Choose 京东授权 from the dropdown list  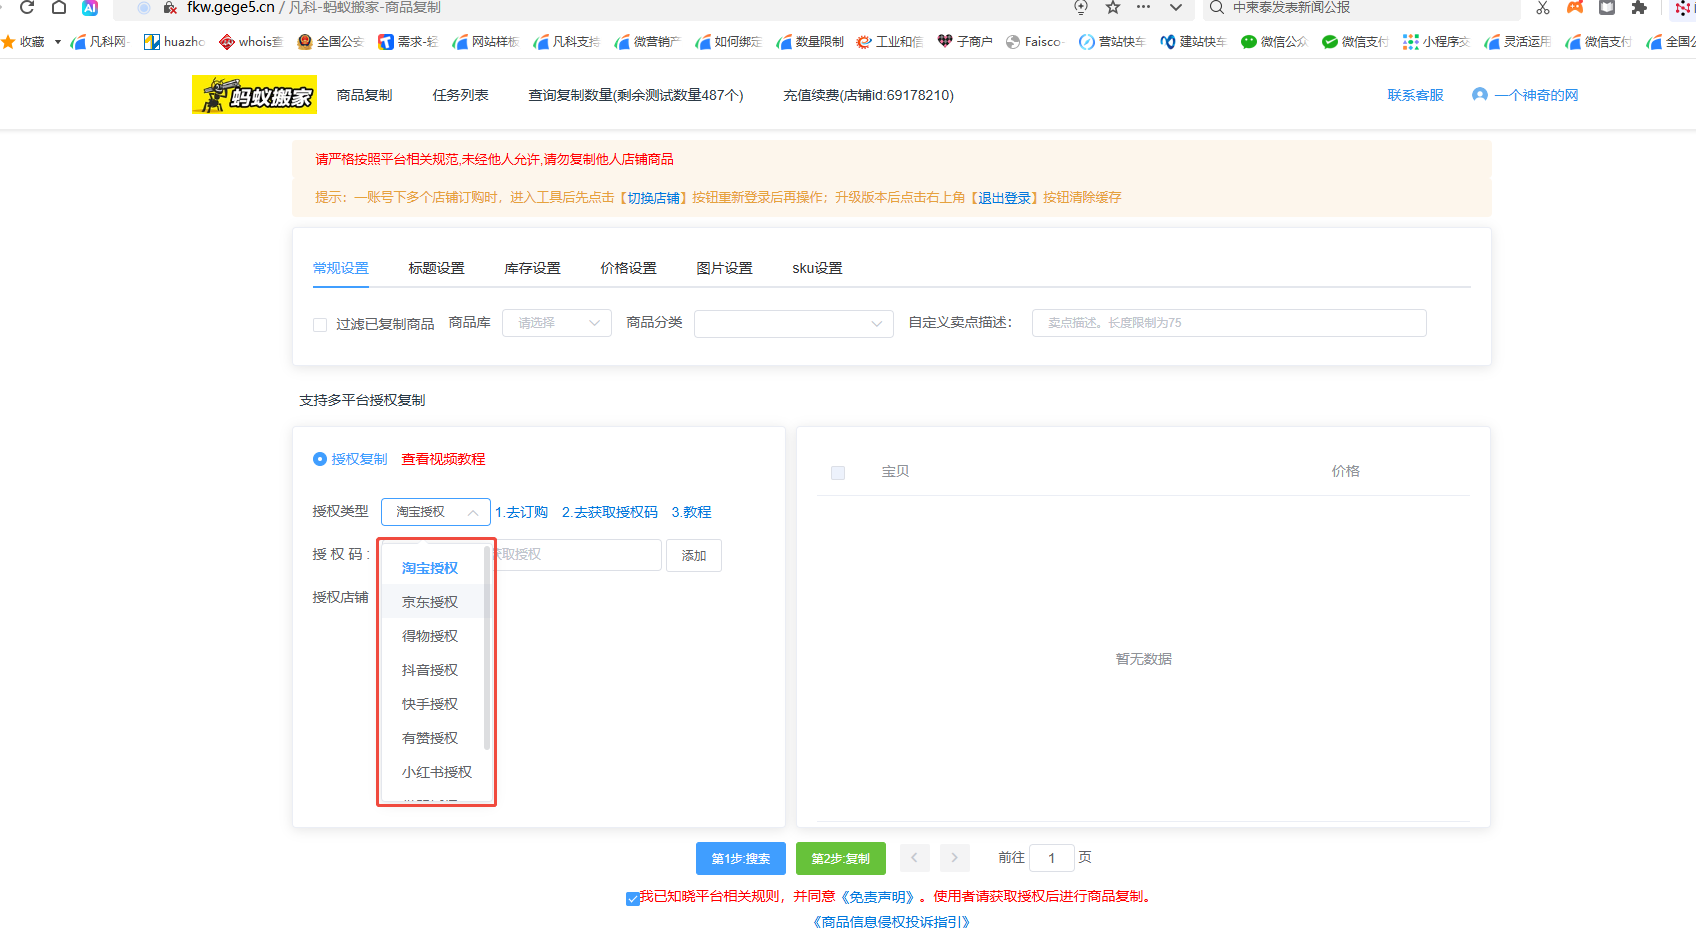click(x=430, y=602)
